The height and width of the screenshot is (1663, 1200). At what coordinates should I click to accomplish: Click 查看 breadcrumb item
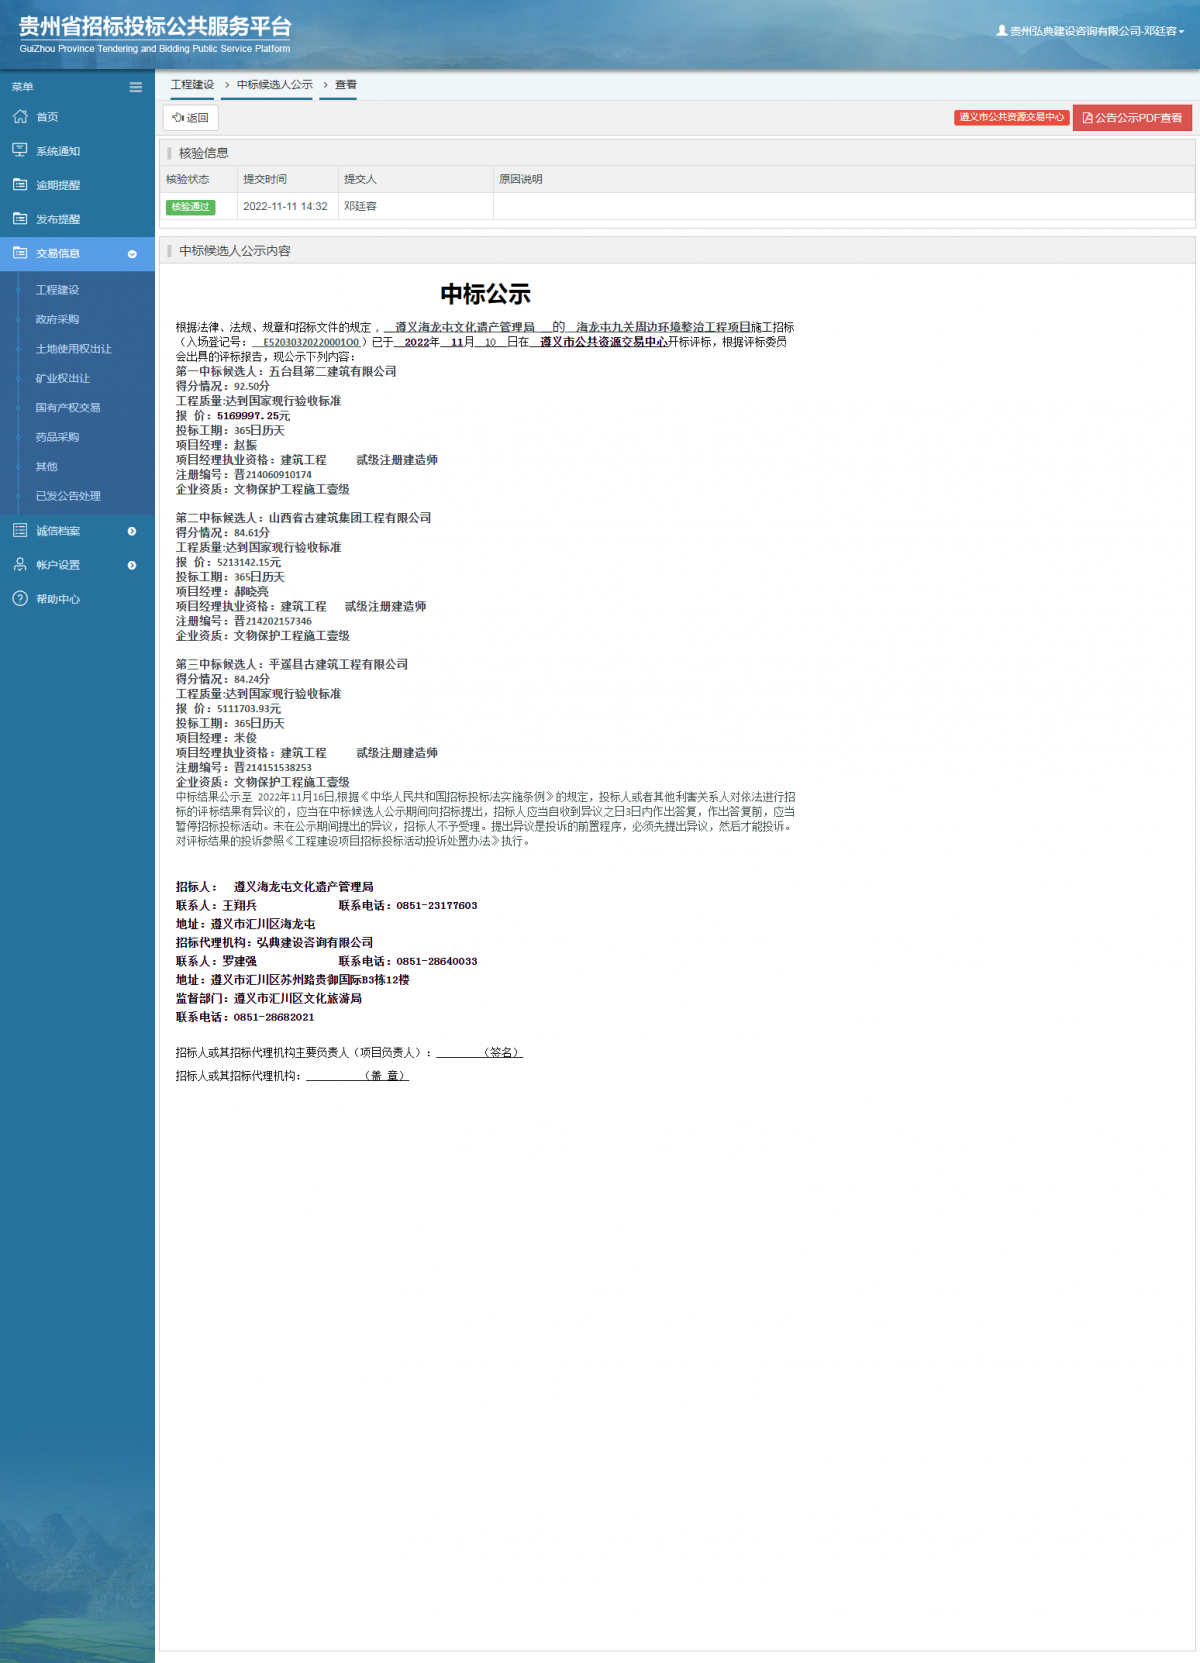click(346, 85)
